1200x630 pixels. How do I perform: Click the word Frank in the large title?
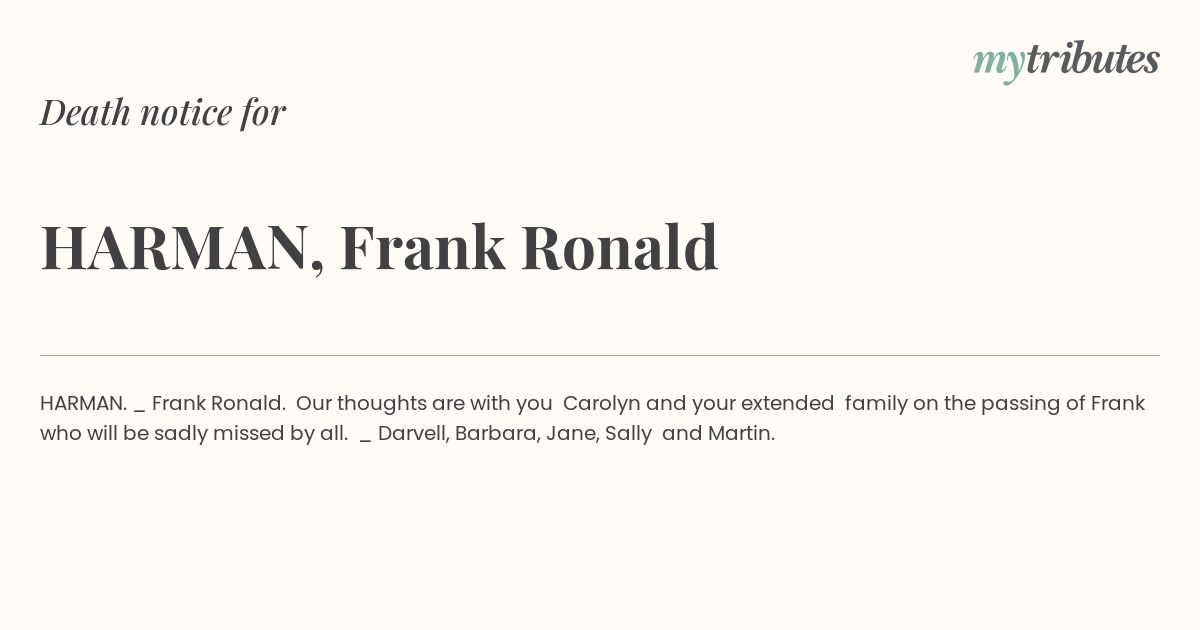click(x=423, y=247)
